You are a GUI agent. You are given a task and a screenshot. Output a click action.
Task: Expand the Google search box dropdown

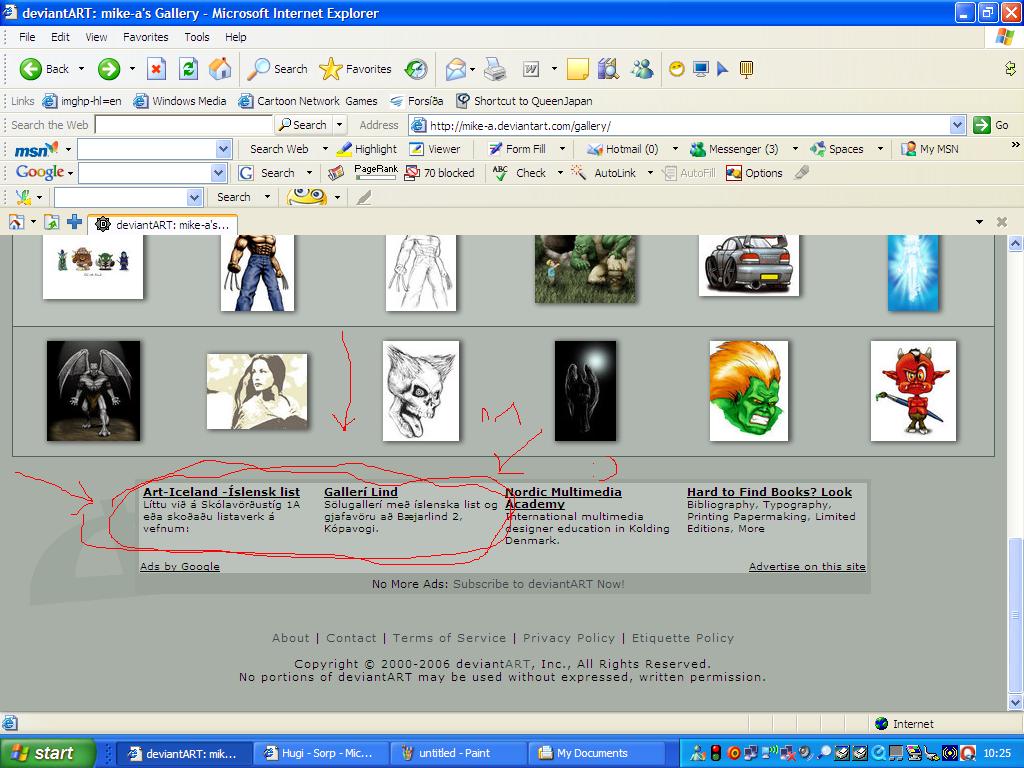219,173
